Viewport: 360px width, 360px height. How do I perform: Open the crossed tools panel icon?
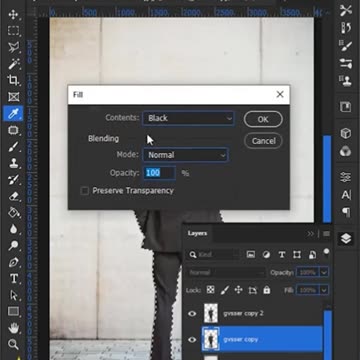click(346, 10)
